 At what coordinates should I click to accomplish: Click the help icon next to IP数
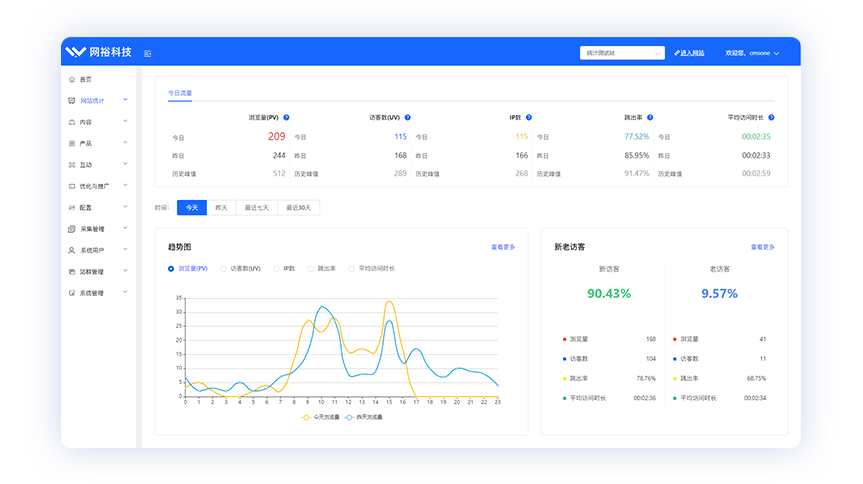pyautogui.click(x=528, y=117)
